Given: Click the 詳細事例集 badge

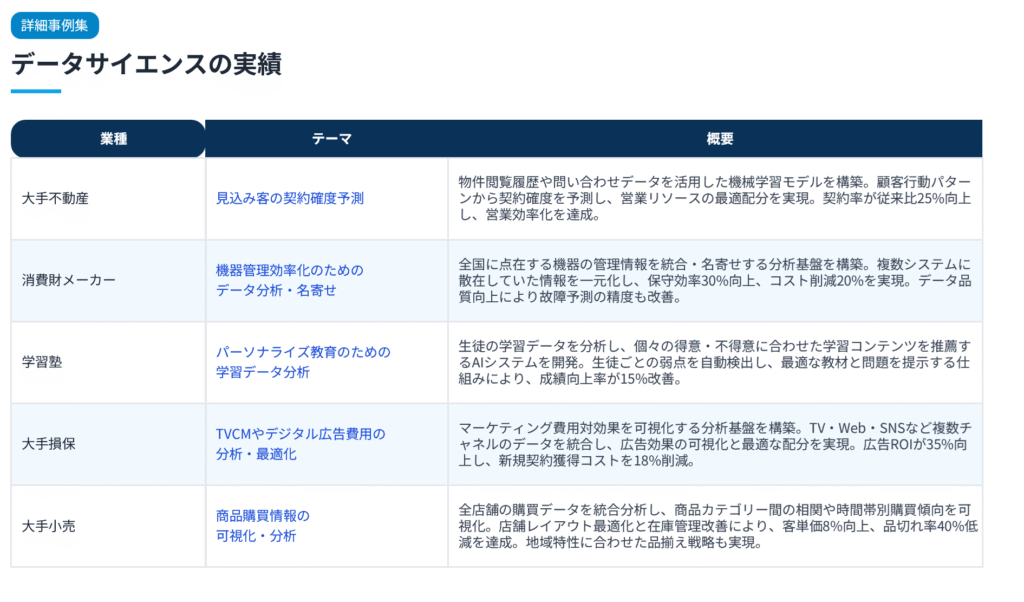Looking at the screenshot, I should coord(55,25).
